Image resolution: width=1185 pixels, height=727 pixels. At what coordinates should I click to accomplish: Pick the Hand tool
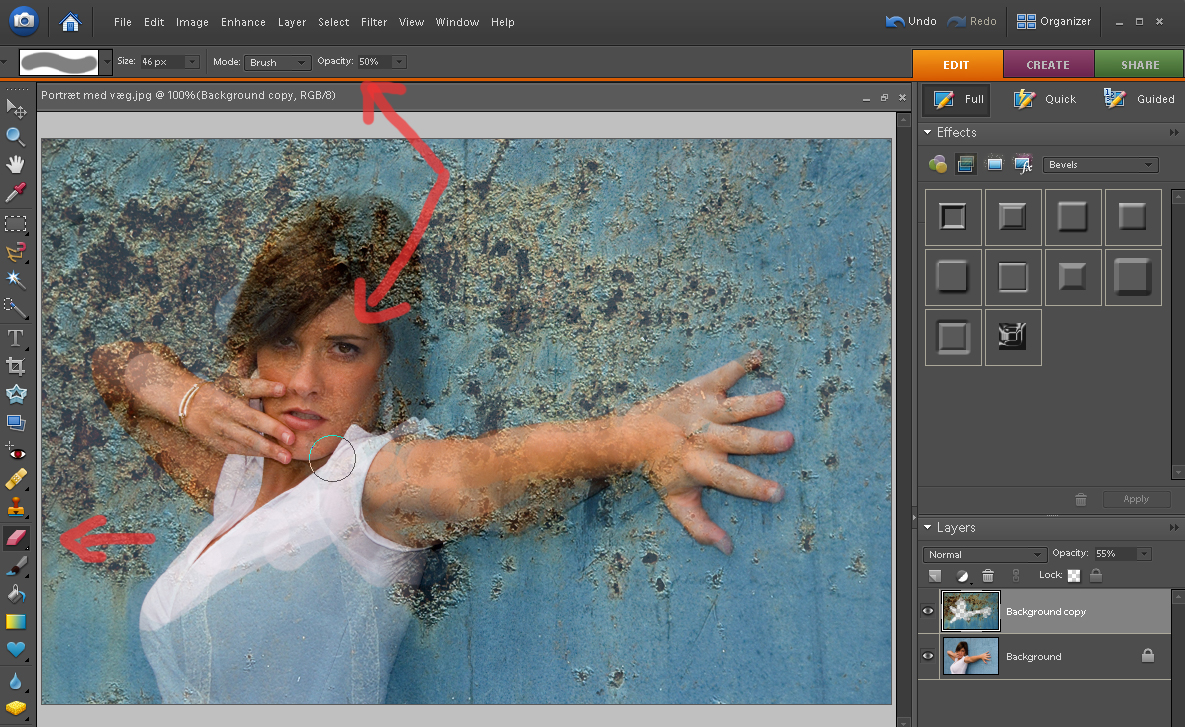(x=16, y=164)
